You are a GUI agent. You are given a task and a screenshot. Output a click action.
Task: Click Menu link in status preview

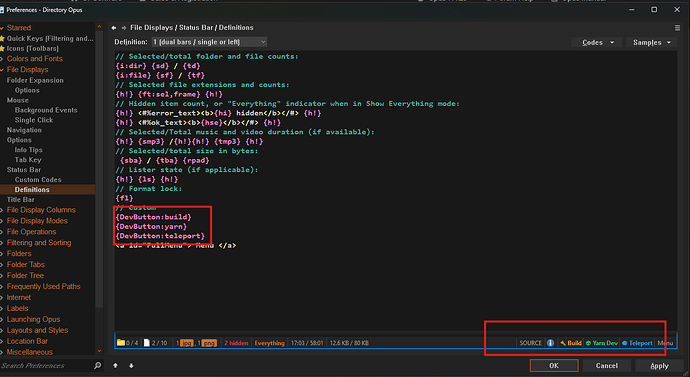[x=665, y=343]
